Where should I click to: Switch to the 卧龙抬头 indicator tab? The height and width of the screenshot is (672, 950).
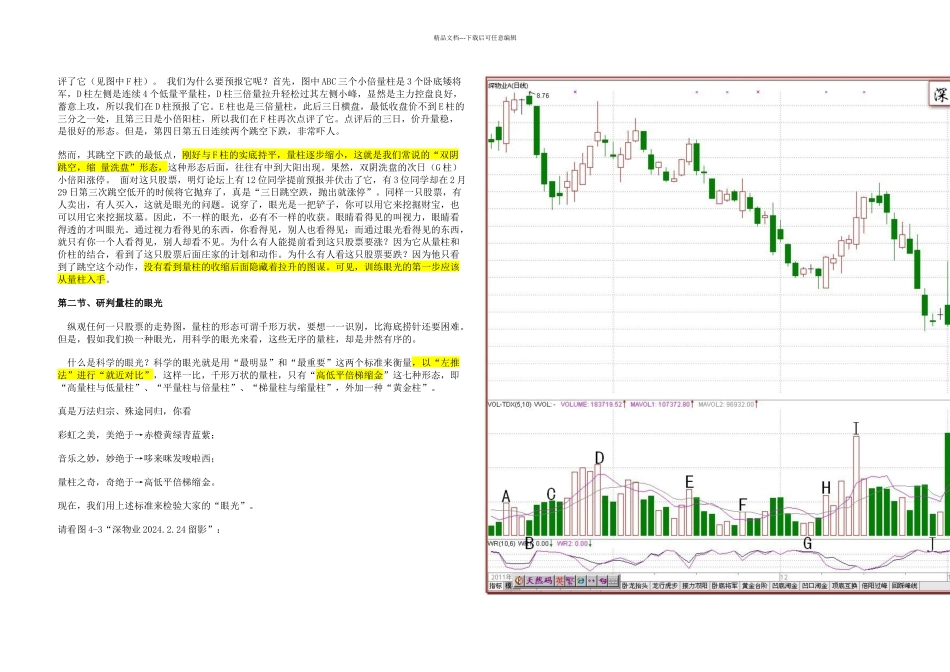634,586
